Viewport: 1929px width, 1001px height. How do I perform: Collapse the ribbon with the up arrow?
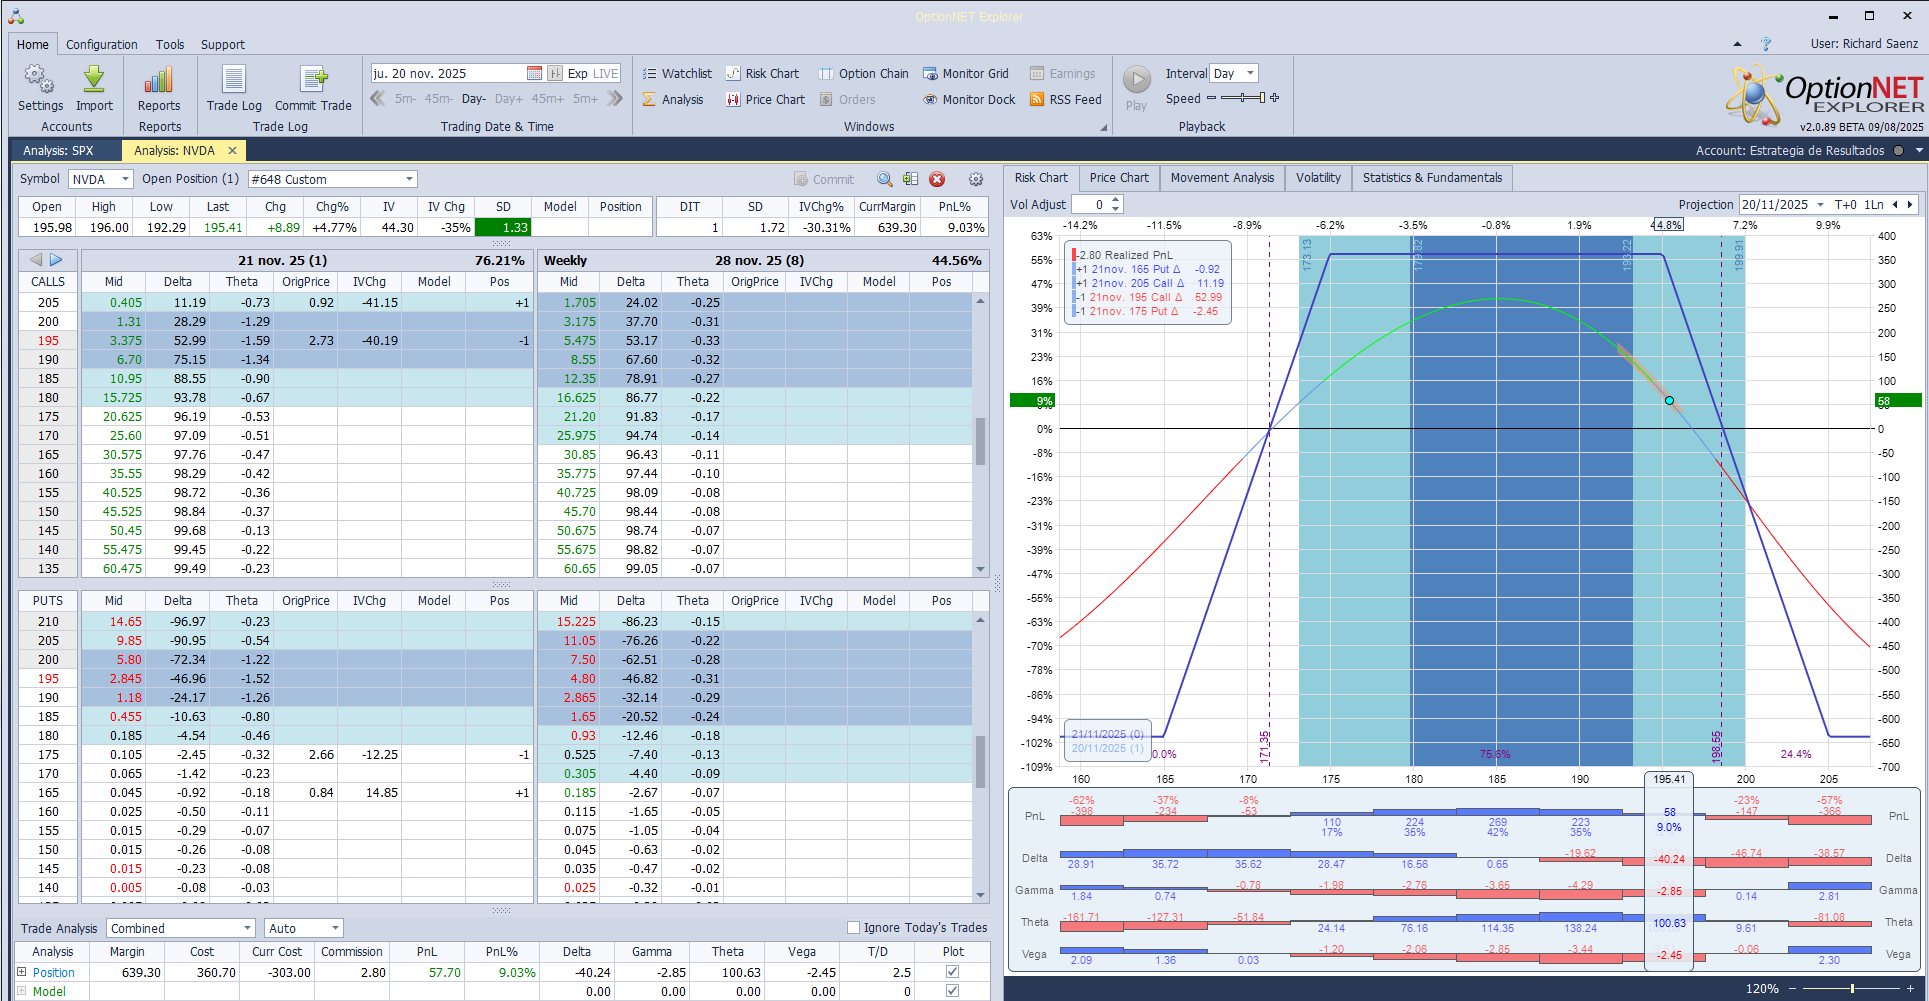tap(1737, 44)
